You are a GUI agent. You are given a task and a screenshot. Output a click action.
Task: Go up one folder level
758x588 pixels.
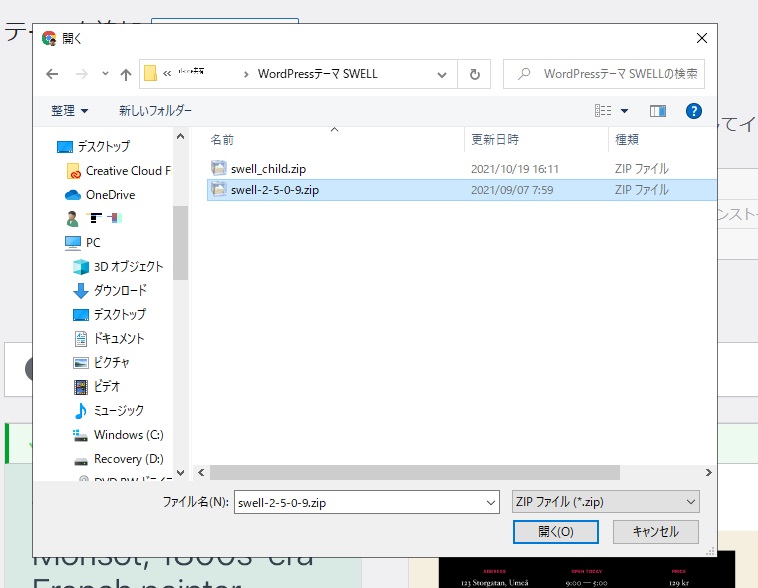126,74
